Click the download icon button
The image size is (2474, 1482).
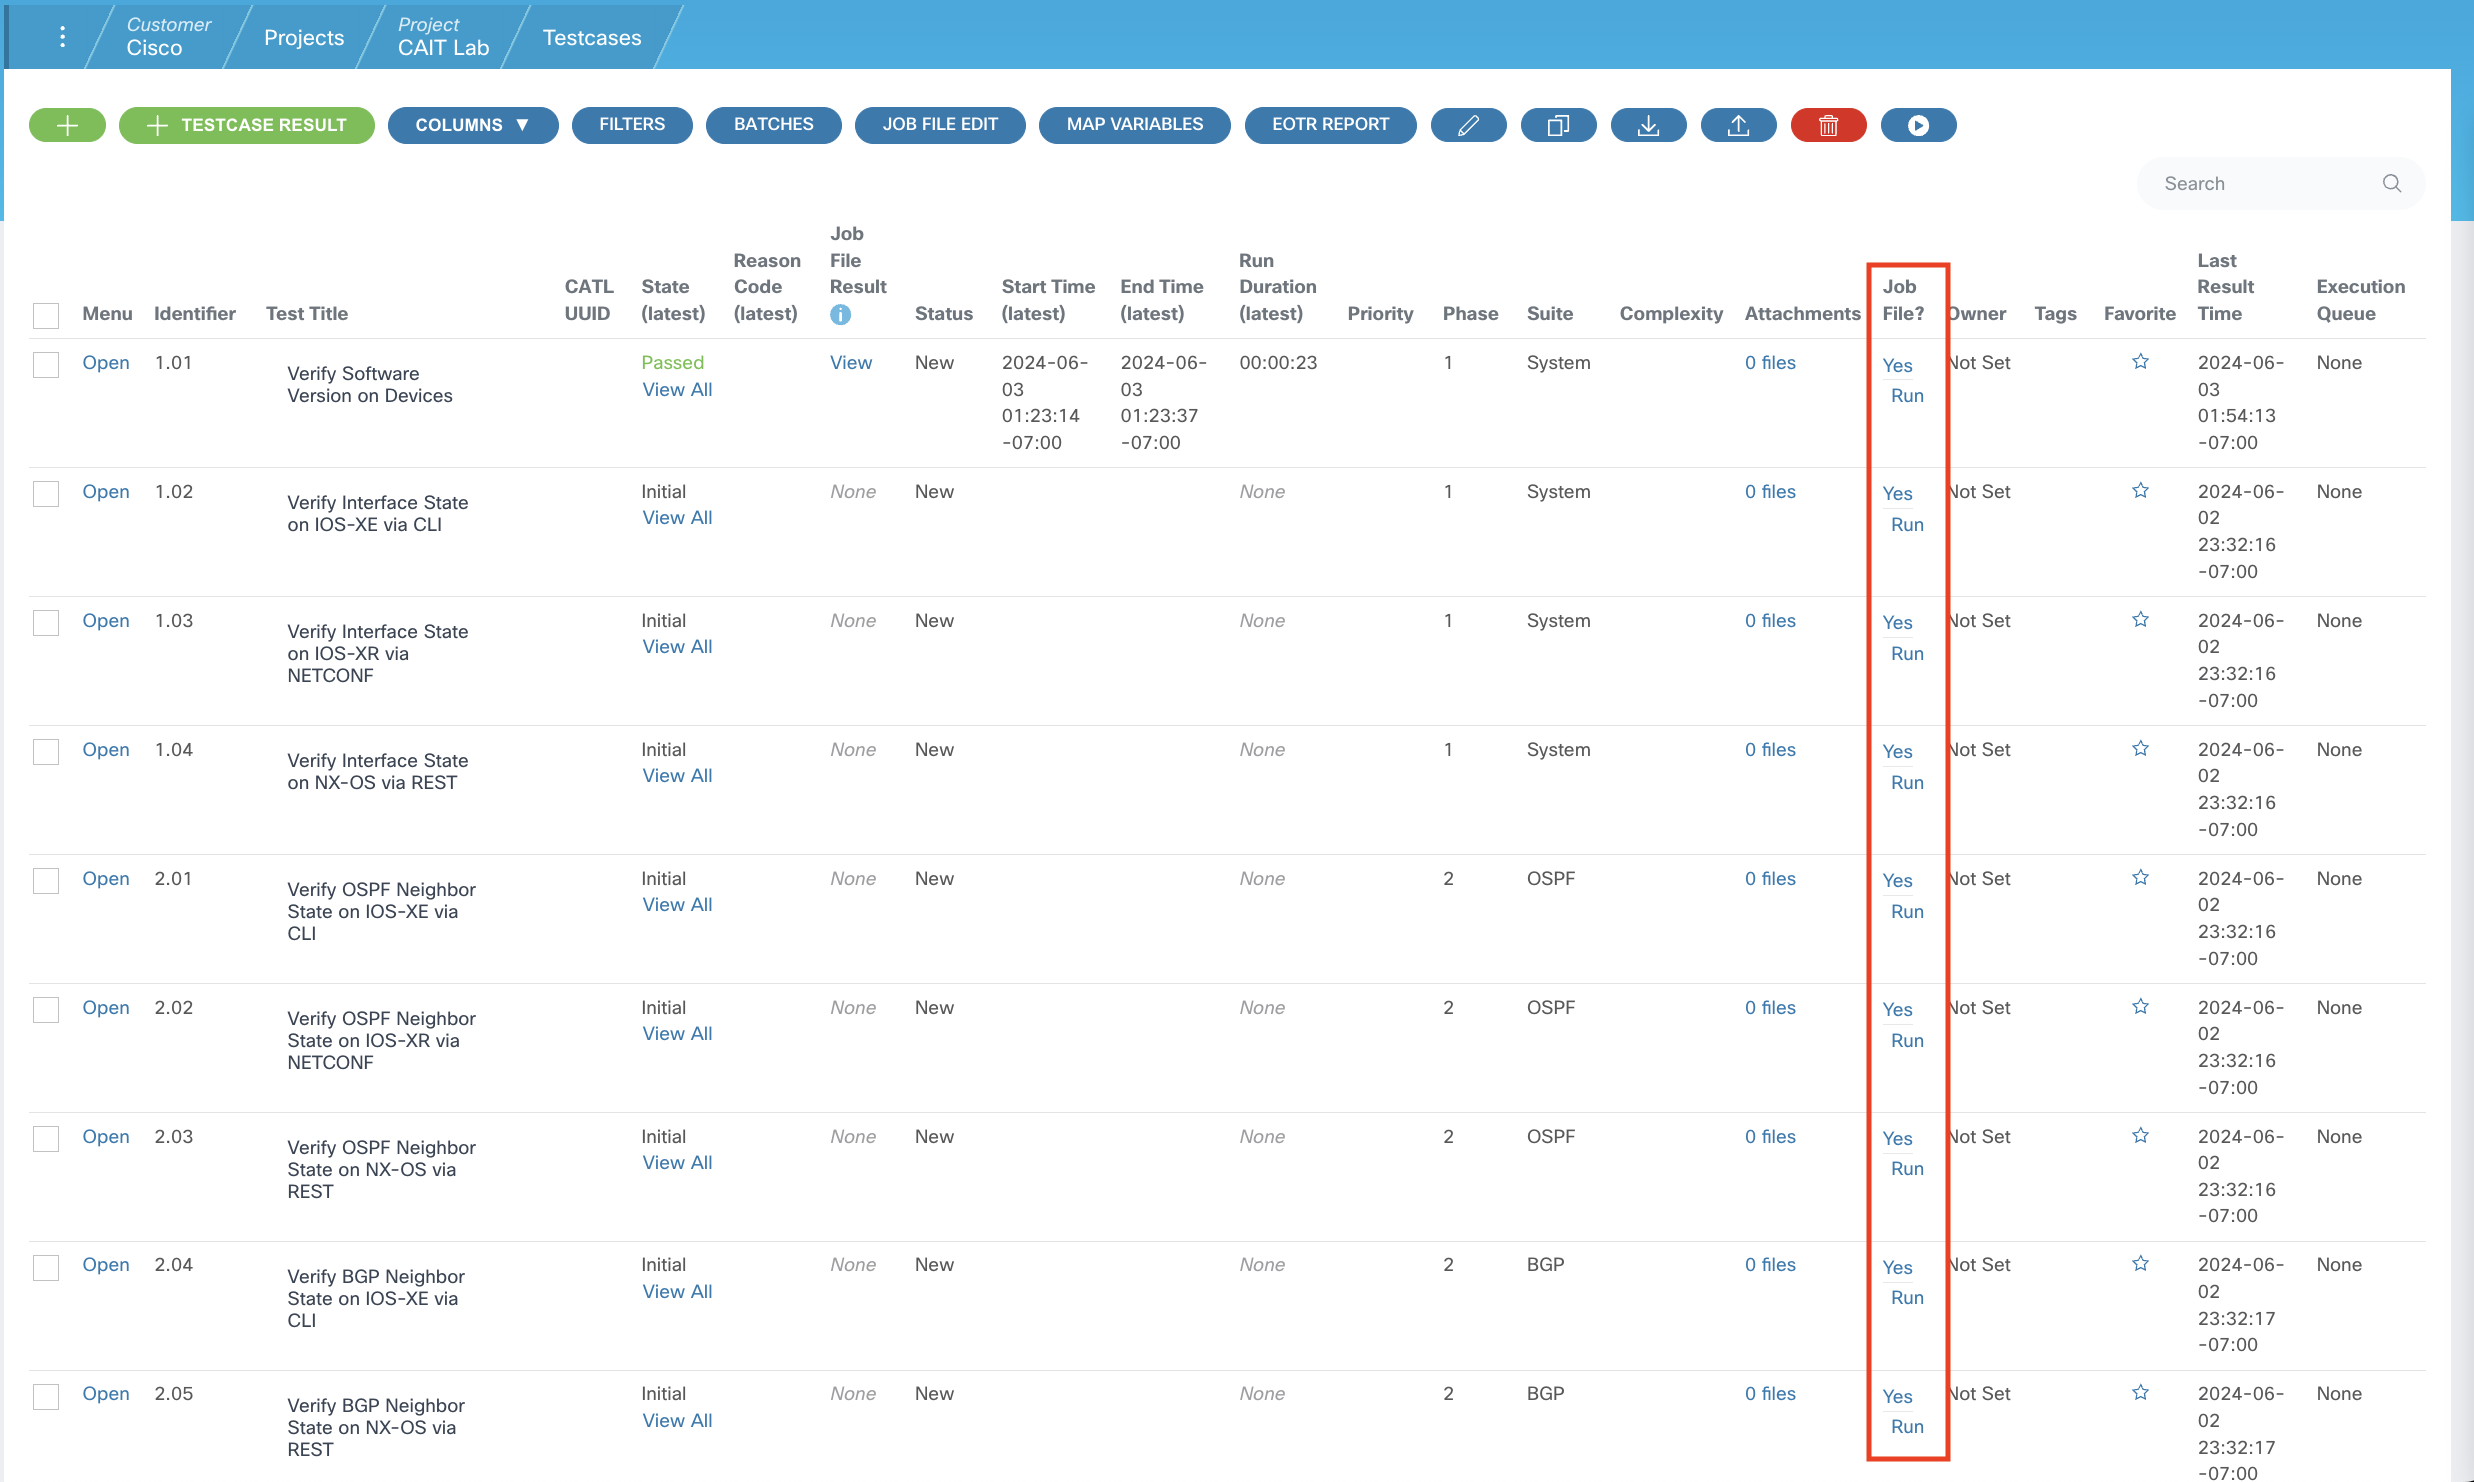click(x=1648, y=125)
